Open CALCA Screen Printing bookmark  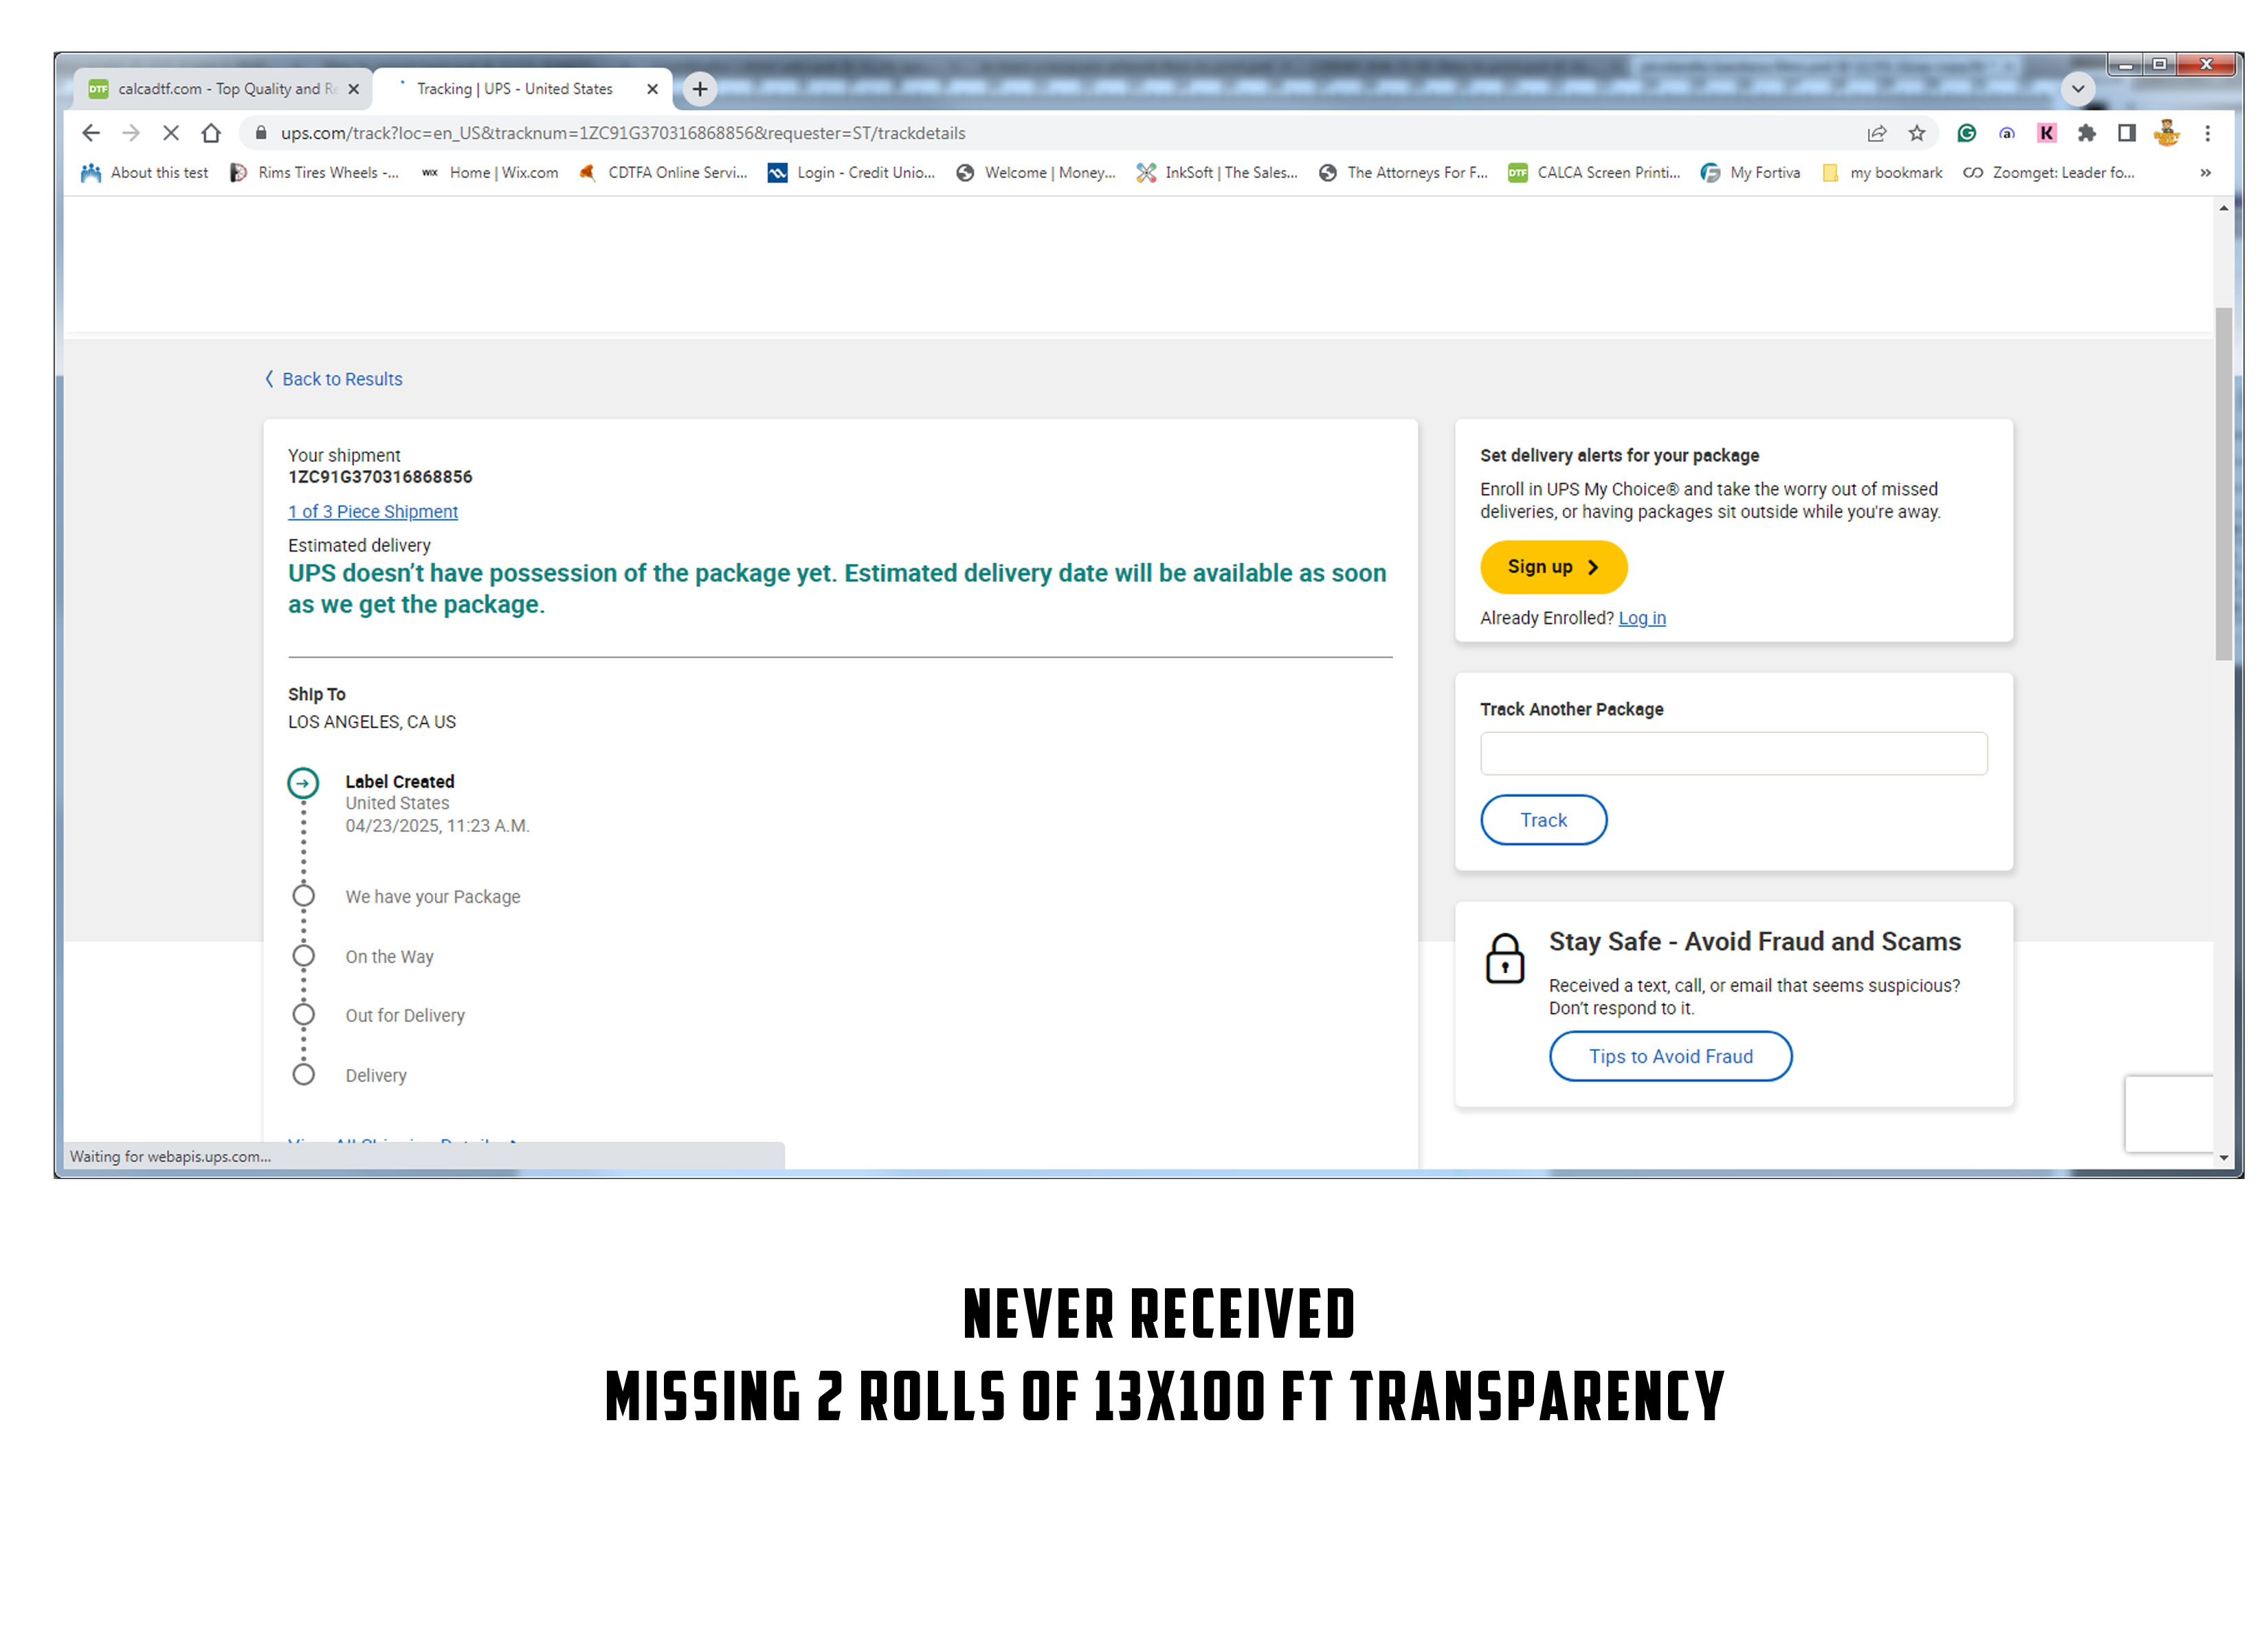click(1594, 173)
